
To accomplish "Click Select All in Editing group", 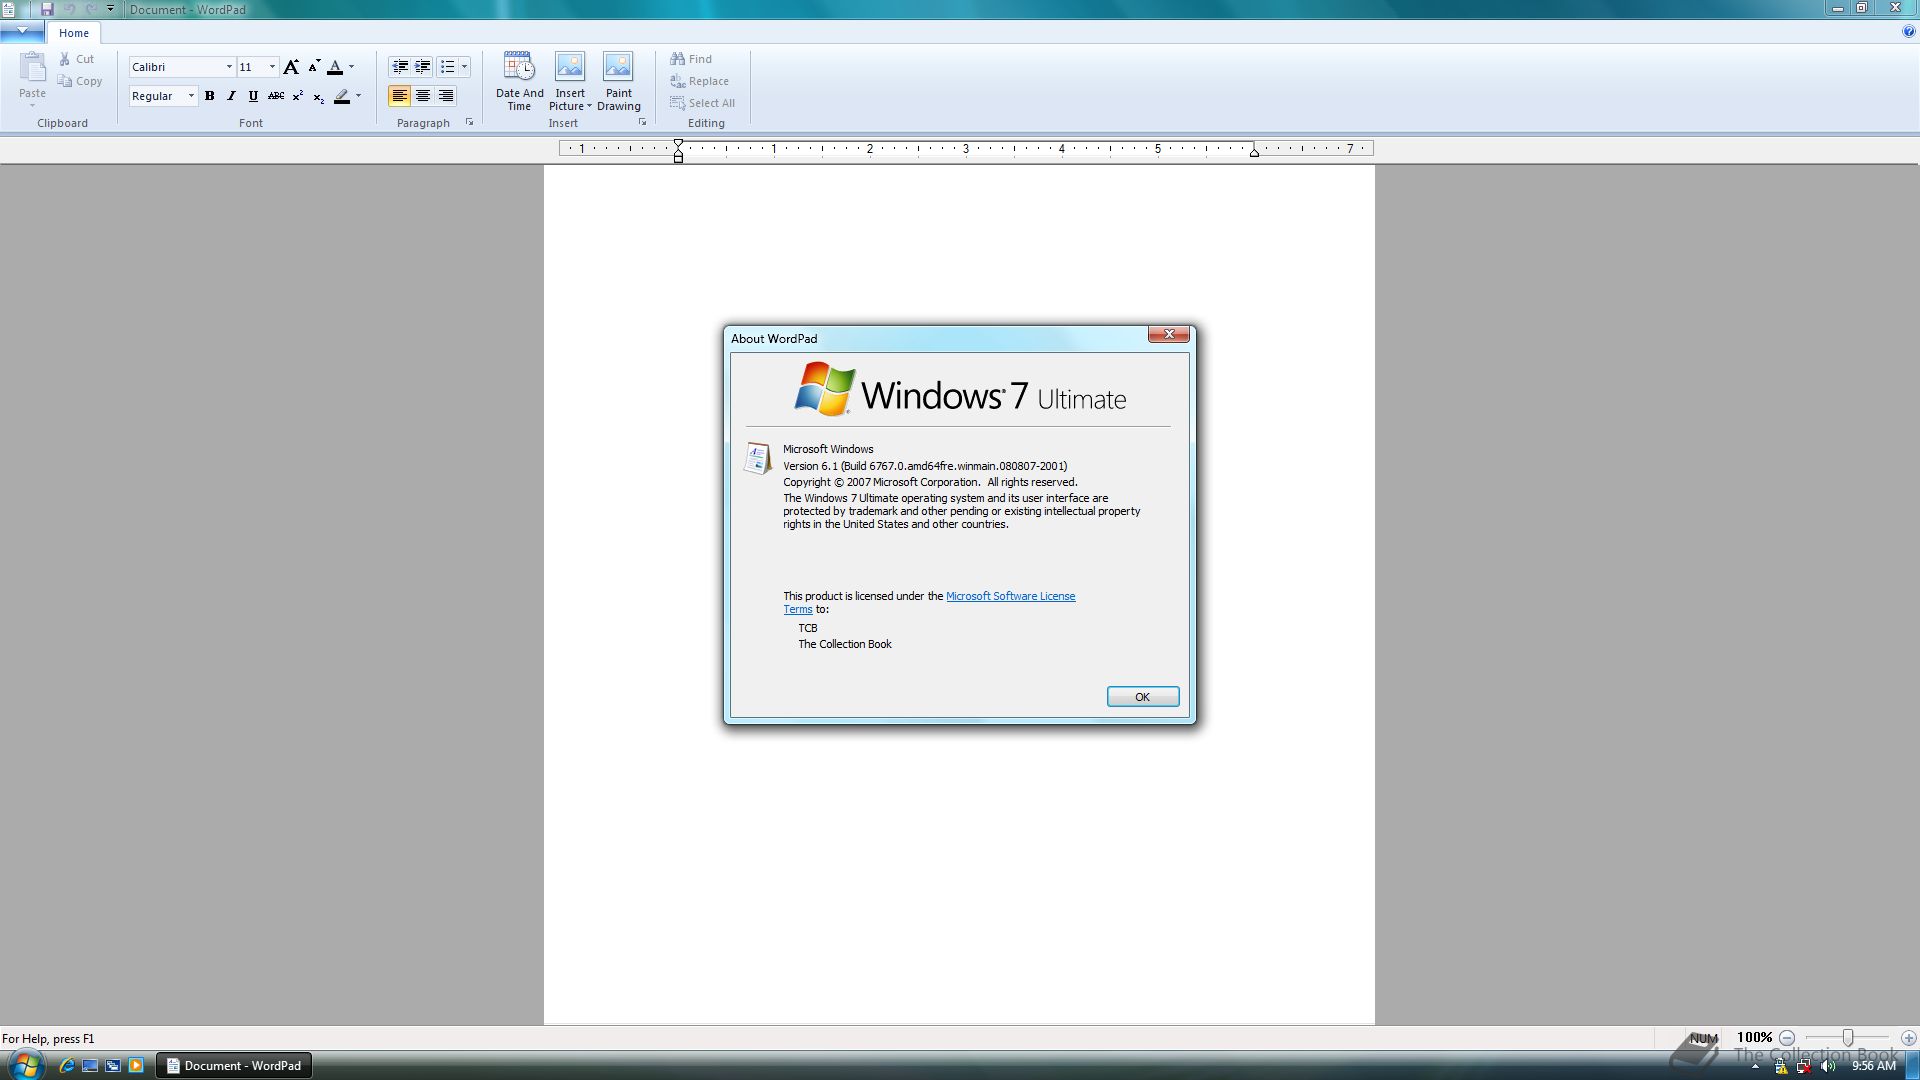I will 702,103.
